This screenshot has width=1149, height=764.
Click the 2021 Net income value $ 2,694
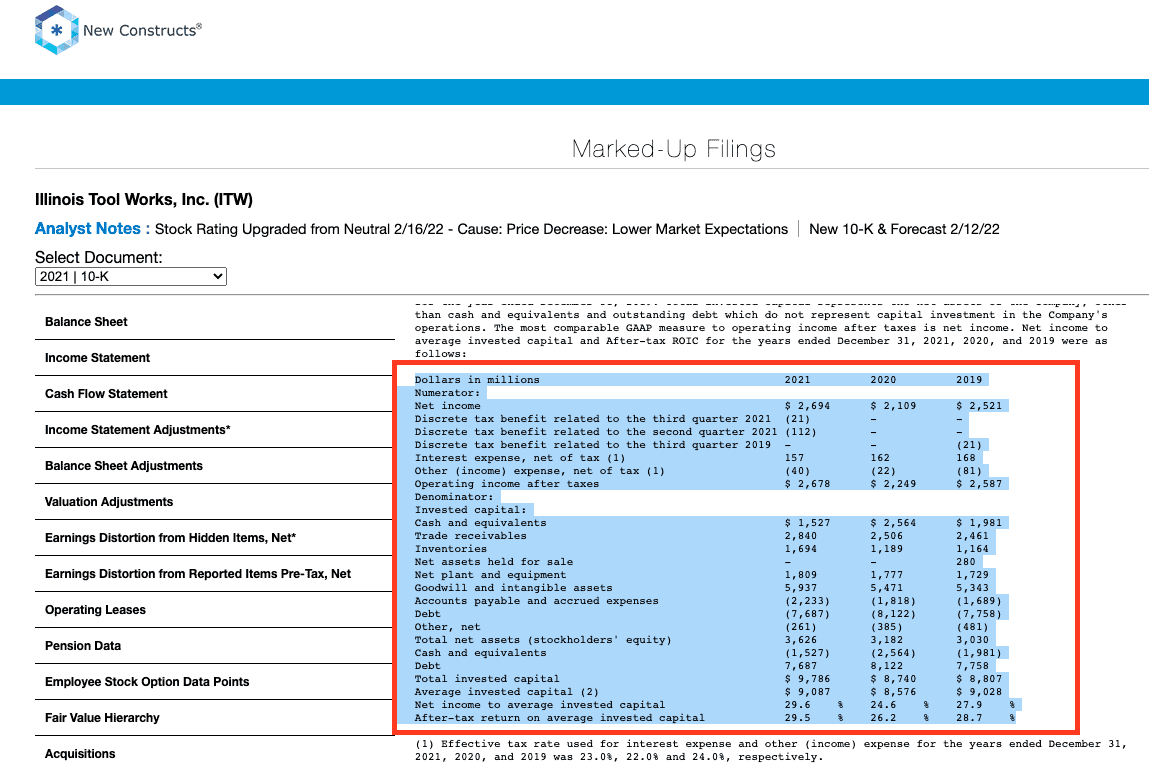pyautogui.click(x=808, y=406)
